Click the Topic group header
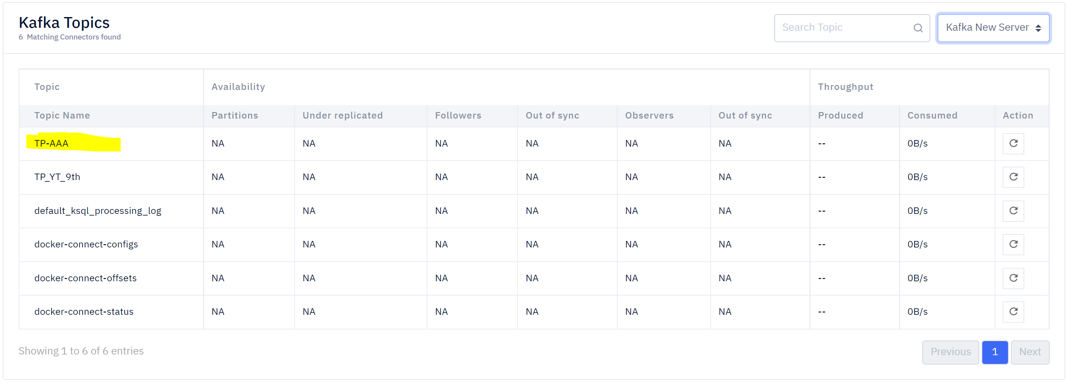 tap(47, 87)
